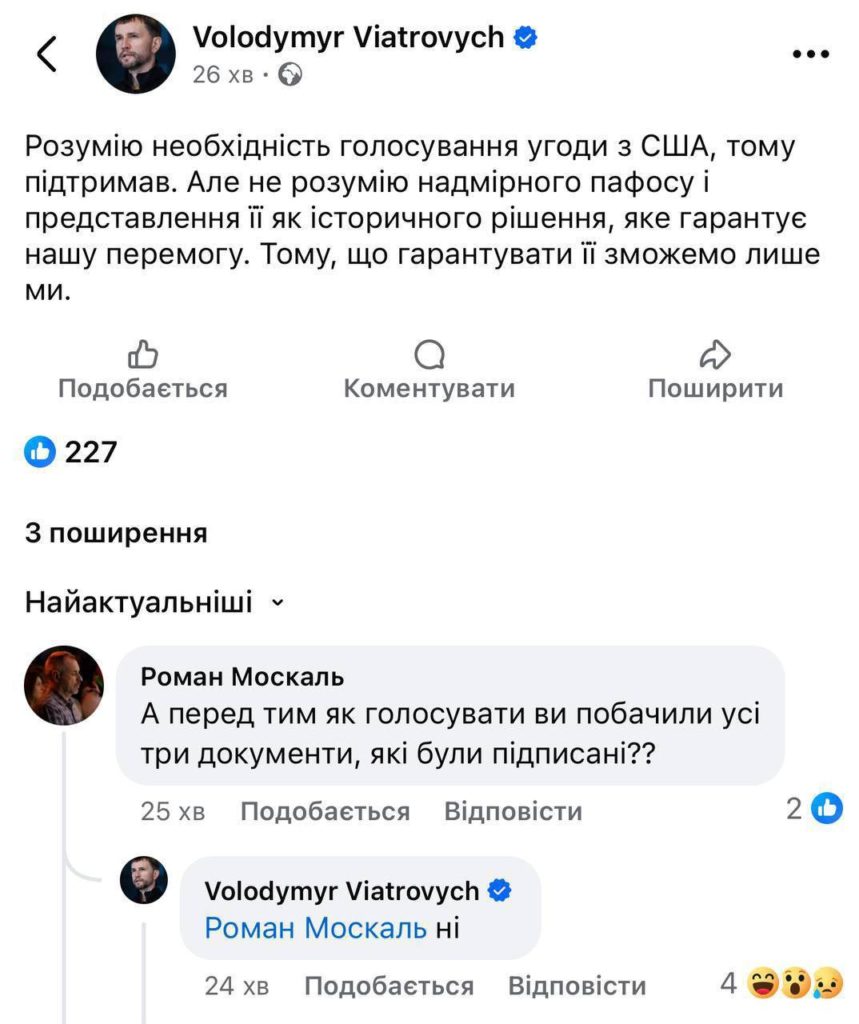
Task: Tap the Роман Москаль mention in the reply
Action: (316, 928)
